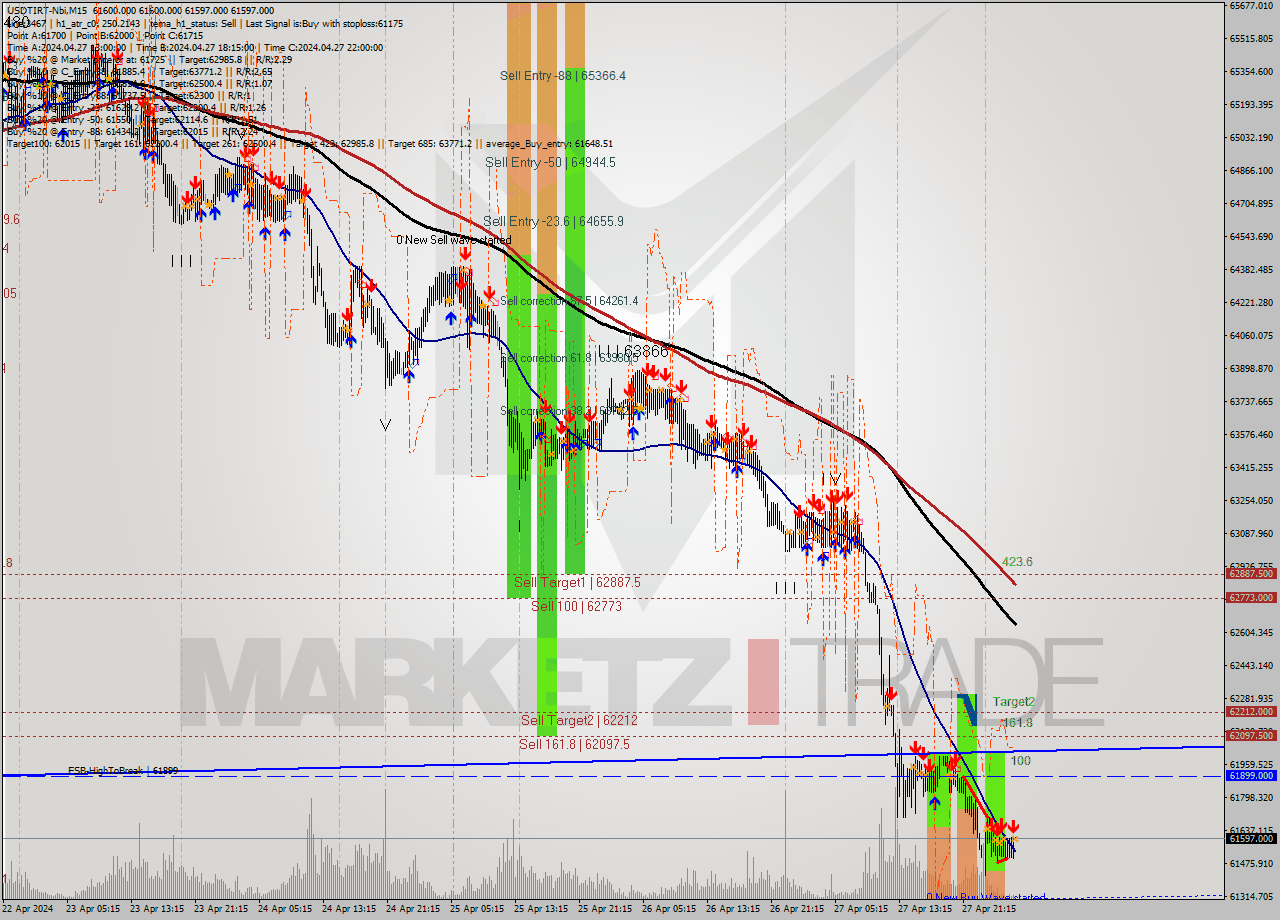The height and width of the screenshot is (920, 1280).
Task: Click the '27 Apr 13:15' time axis label
Action: tap(926, 909)
